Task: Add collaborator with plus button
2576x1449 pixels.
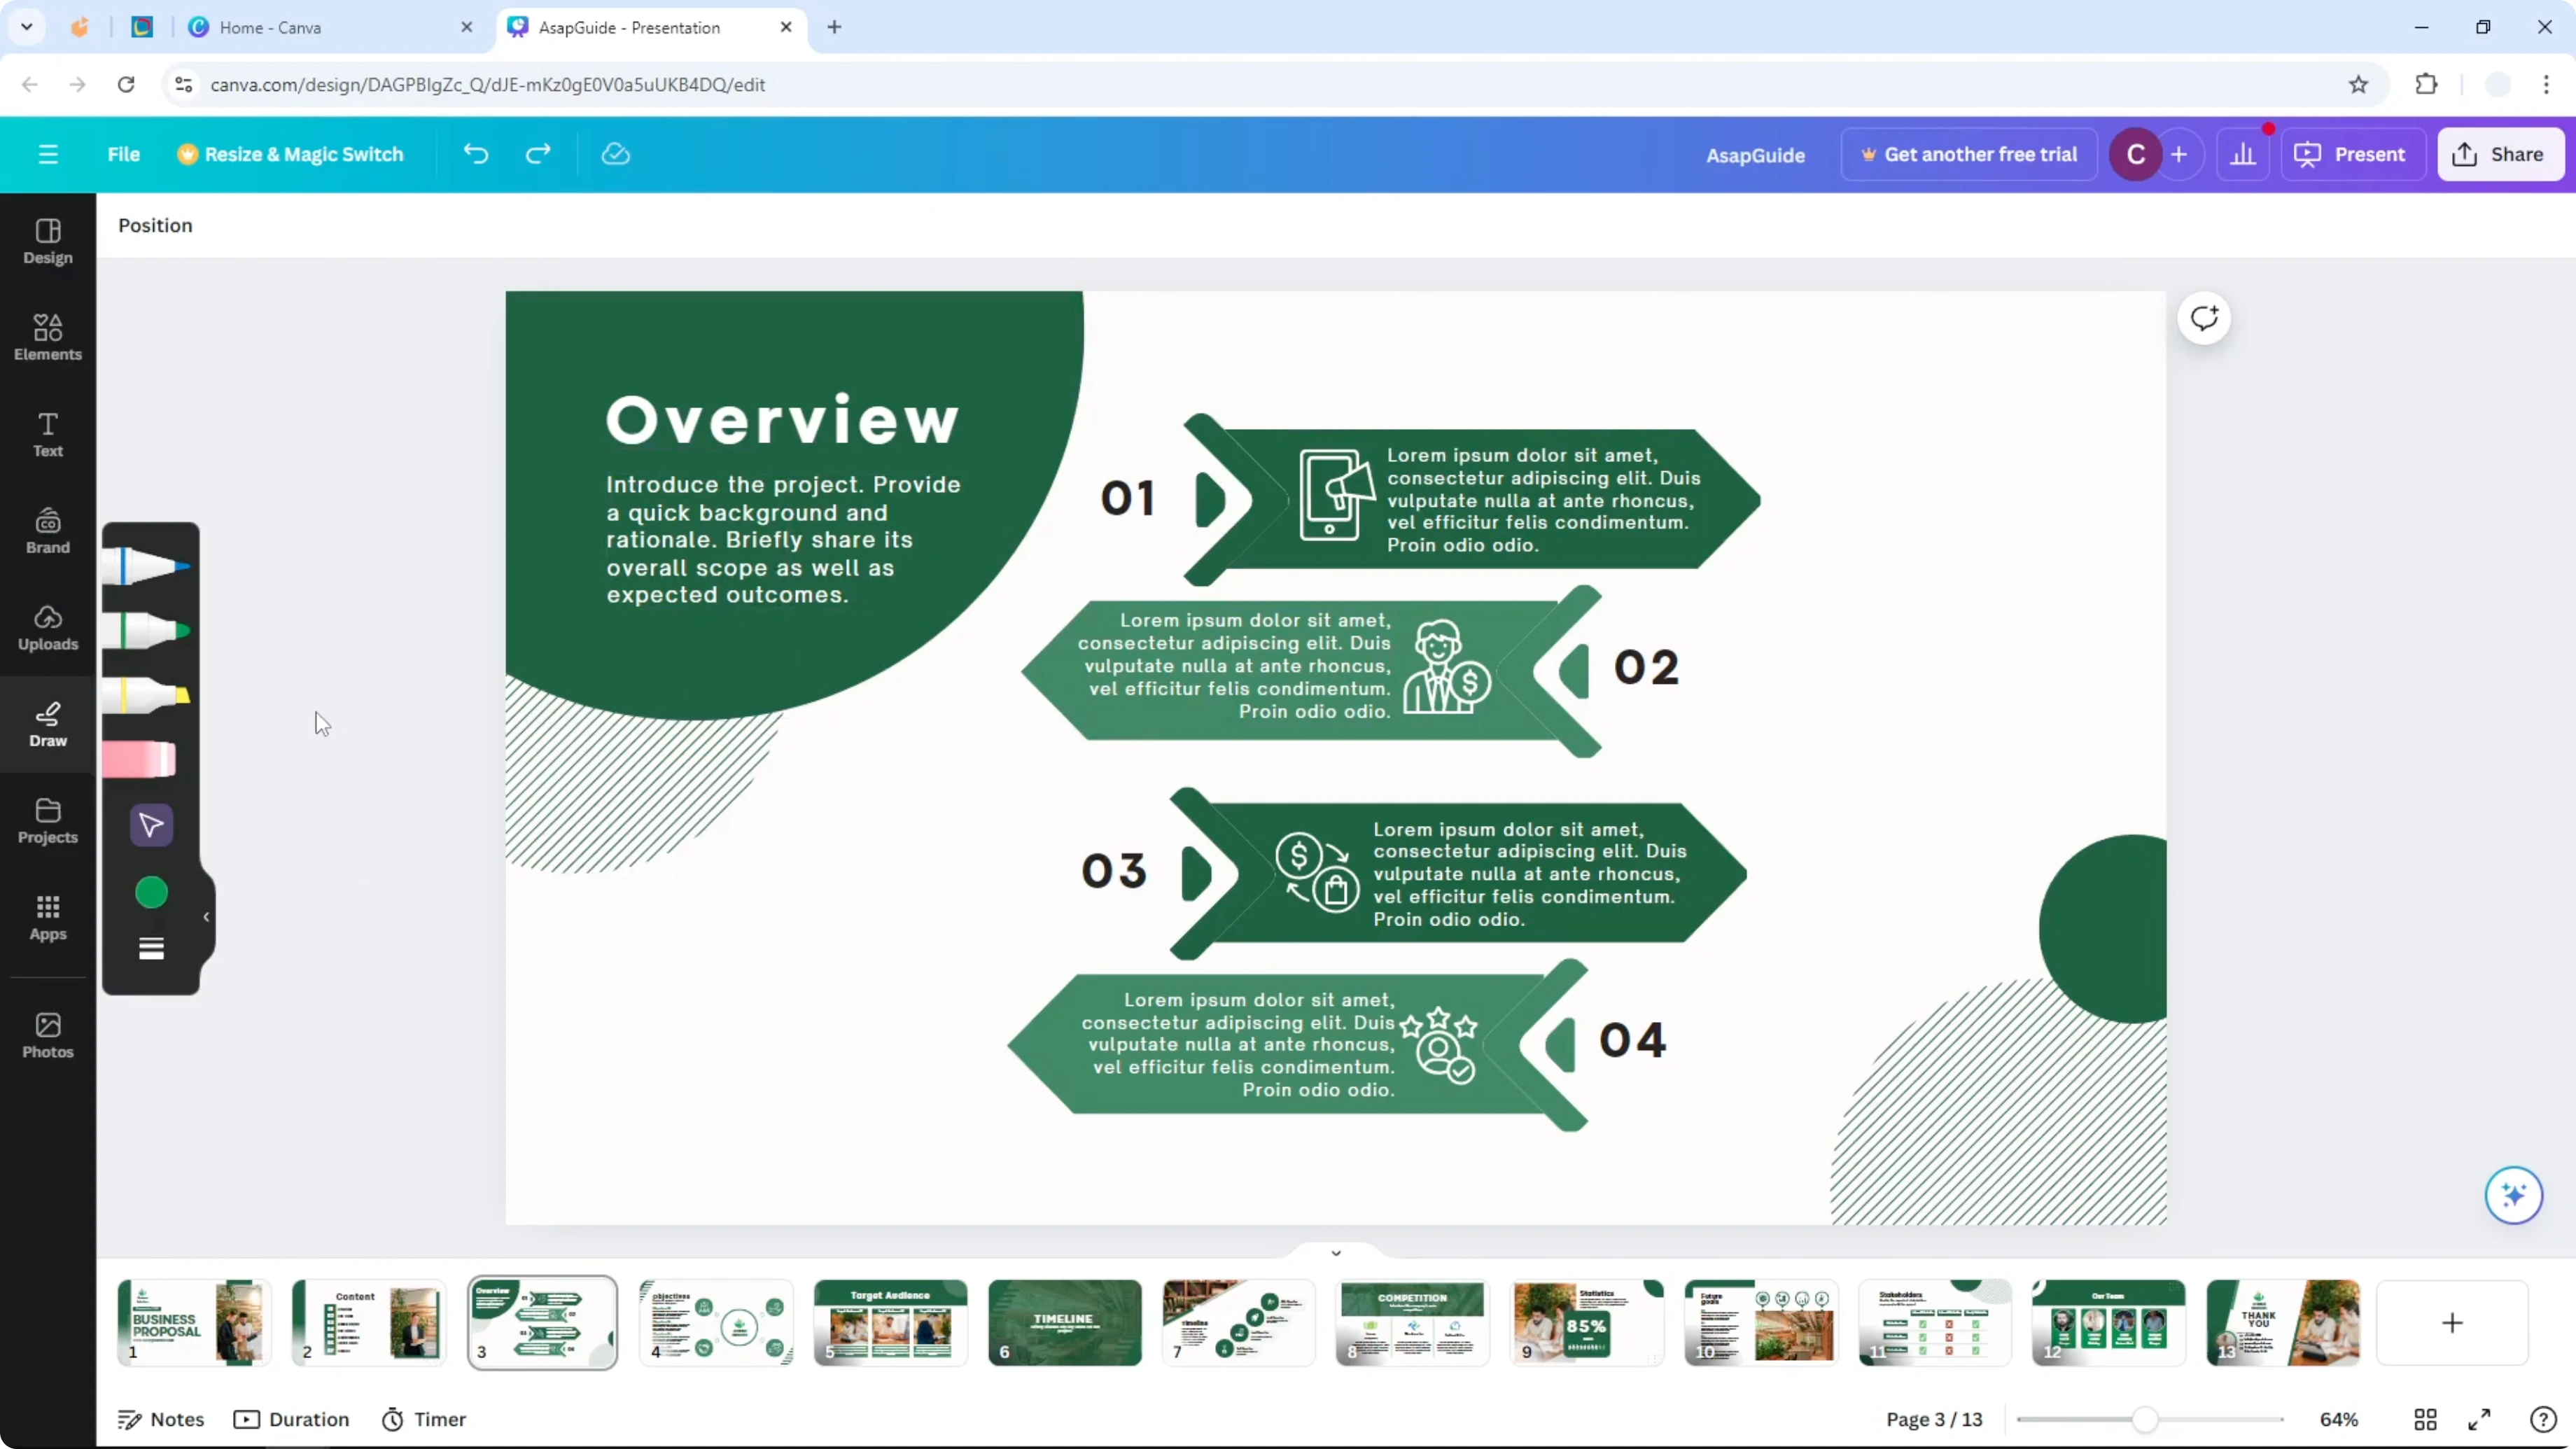Action: (2179, 154)
